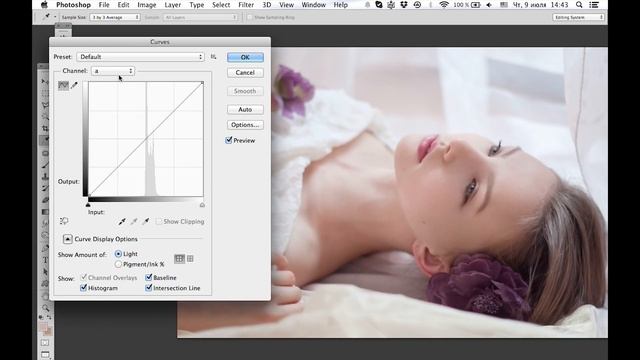The image size is (640, 360).
Task: Click the portrait photo canvas
Action: (439, 192)
